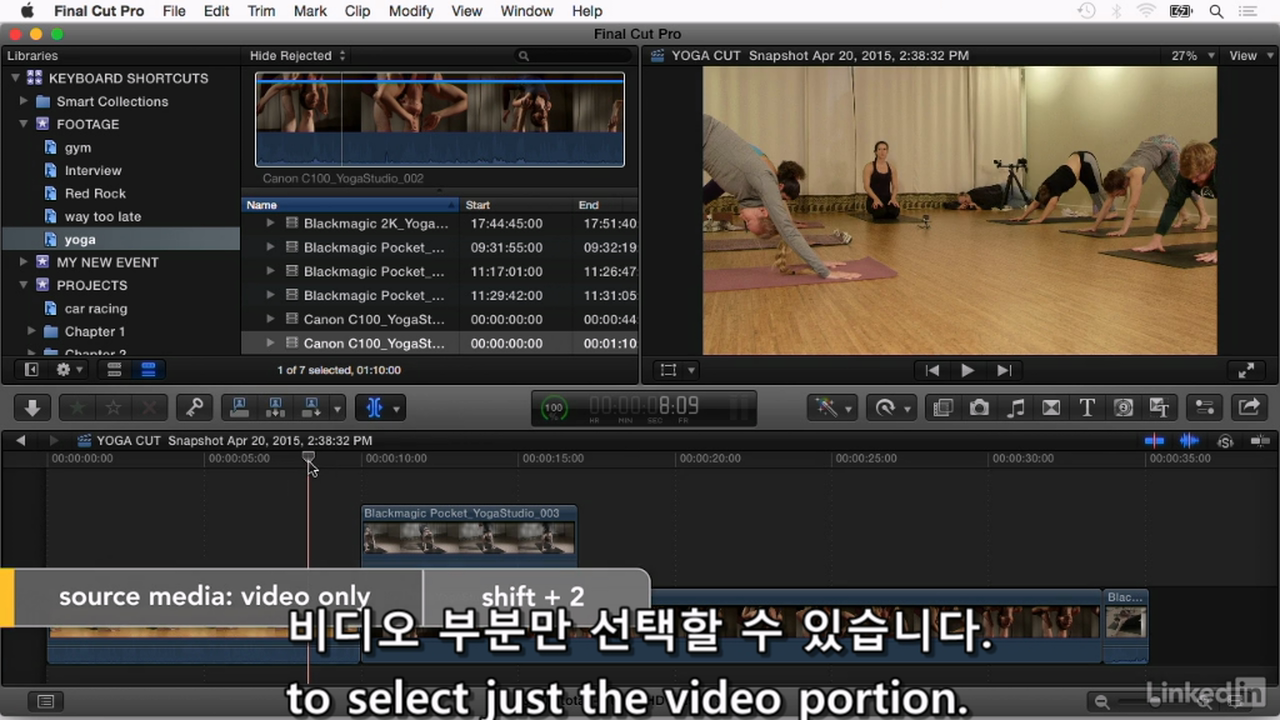1280x720 pixels.
Task: Open the browser gear options menu
Action: 70,369
